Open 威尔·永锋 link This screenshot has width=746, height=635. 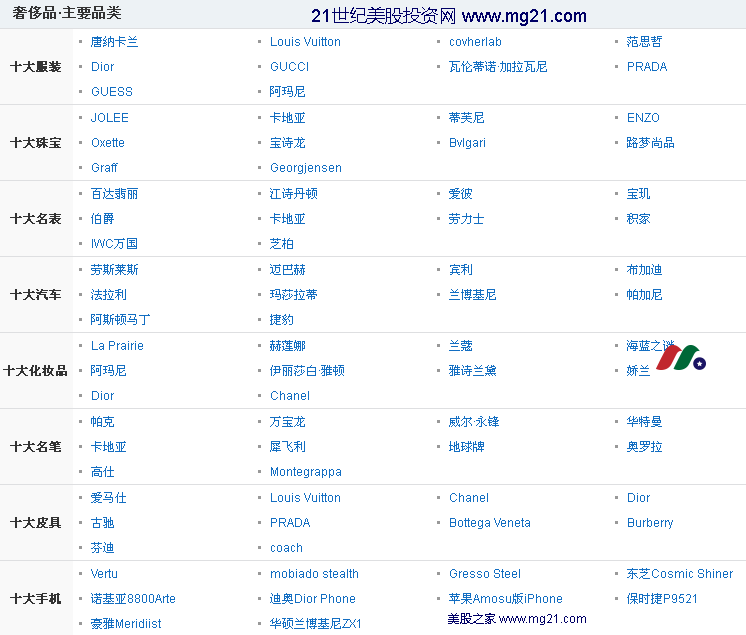click(474, 422)
